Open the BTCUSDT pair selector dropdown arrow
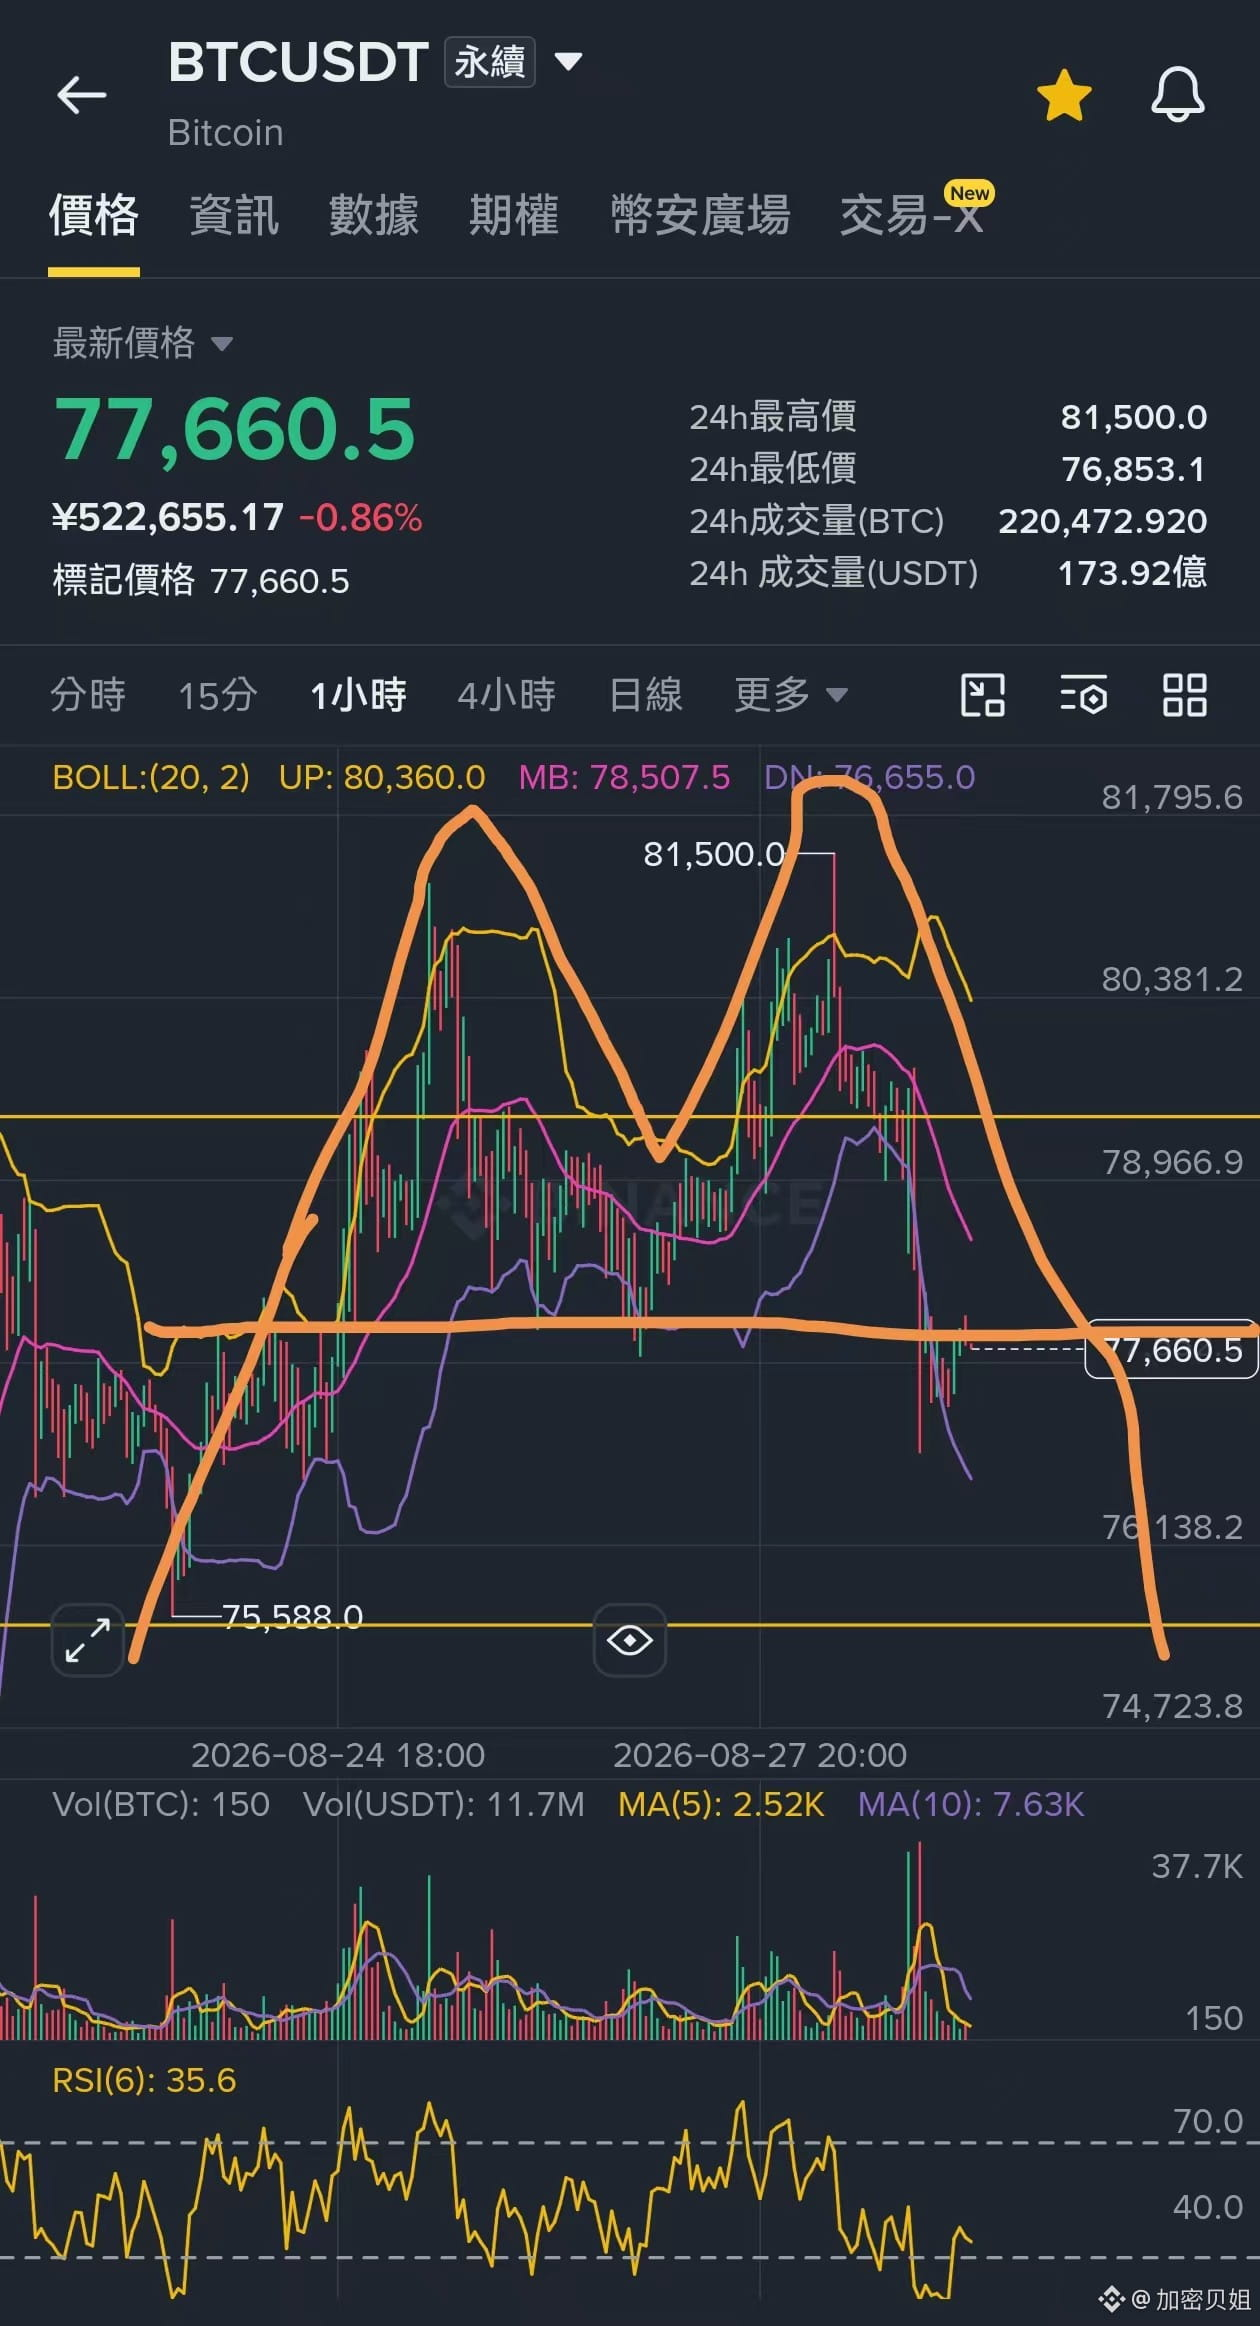The height and width of the screenshot is (2326, 1260). point(568,62)
